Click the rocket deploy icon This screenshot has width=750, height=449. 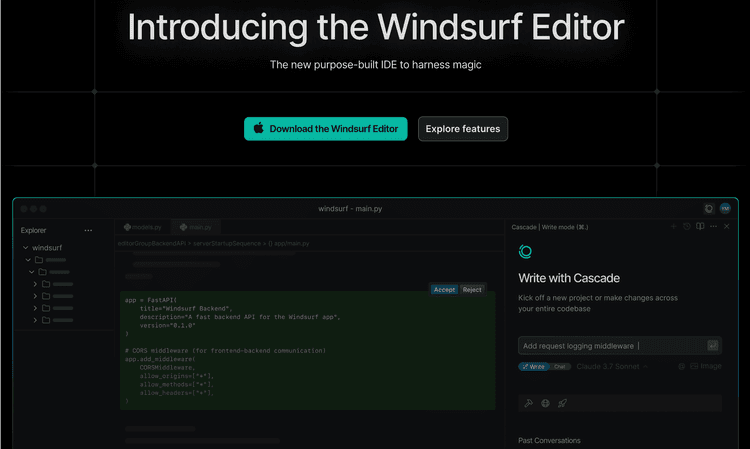(562, 403)
